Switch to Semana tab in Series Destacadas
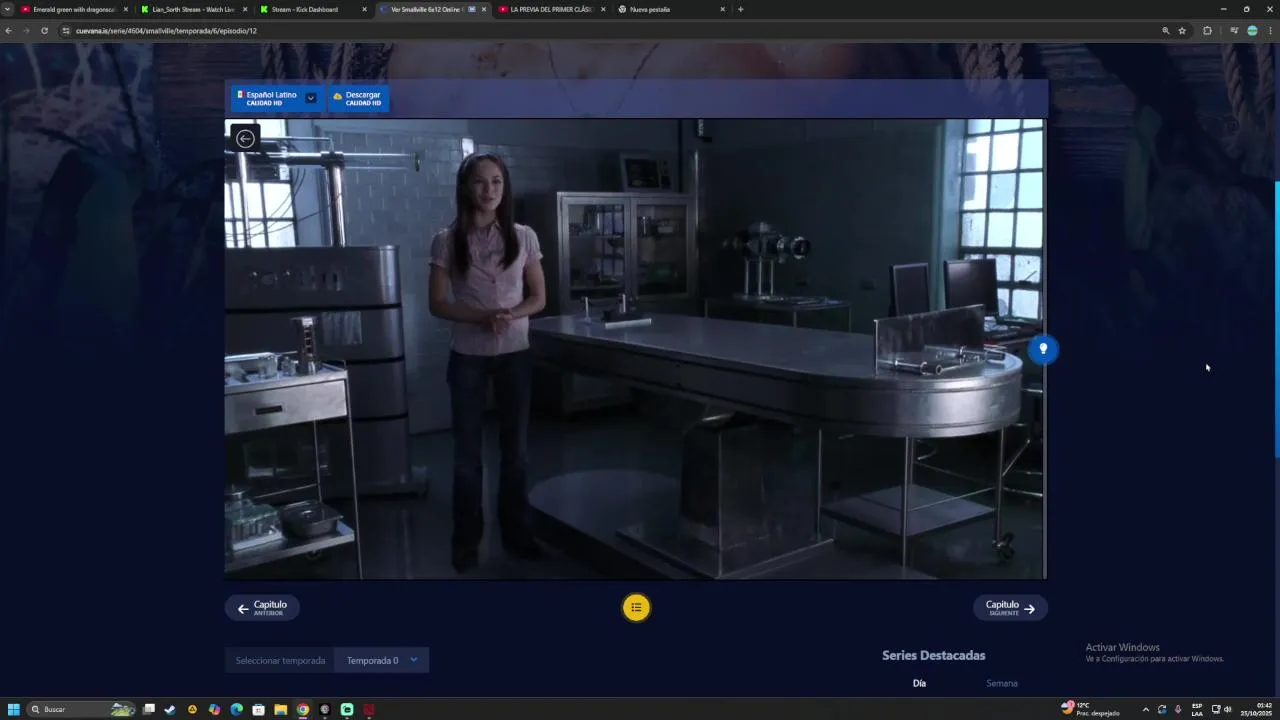1280x720 pixels. pos(1002,683)
